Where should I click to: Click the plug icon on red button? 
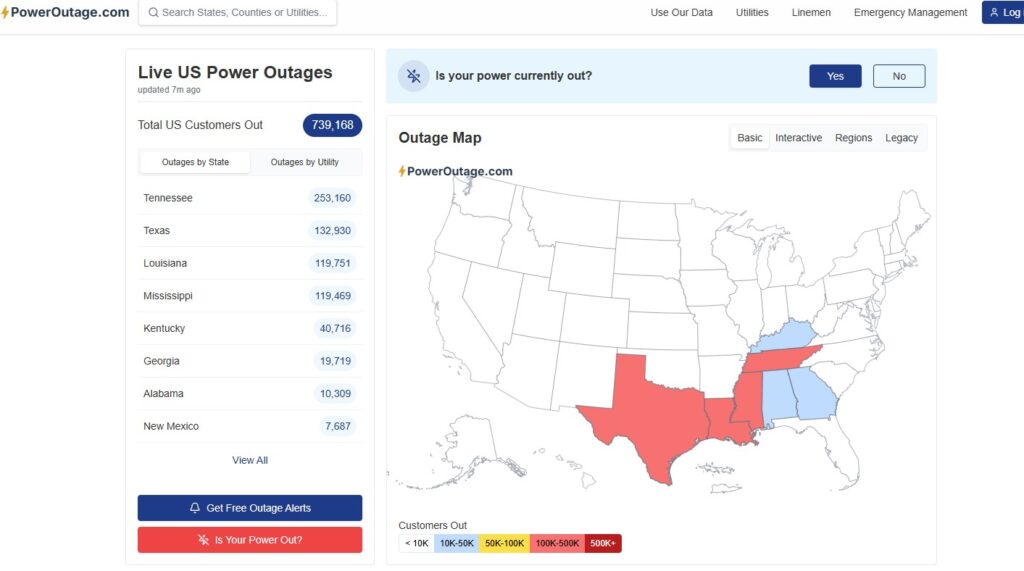pos(204,540)
